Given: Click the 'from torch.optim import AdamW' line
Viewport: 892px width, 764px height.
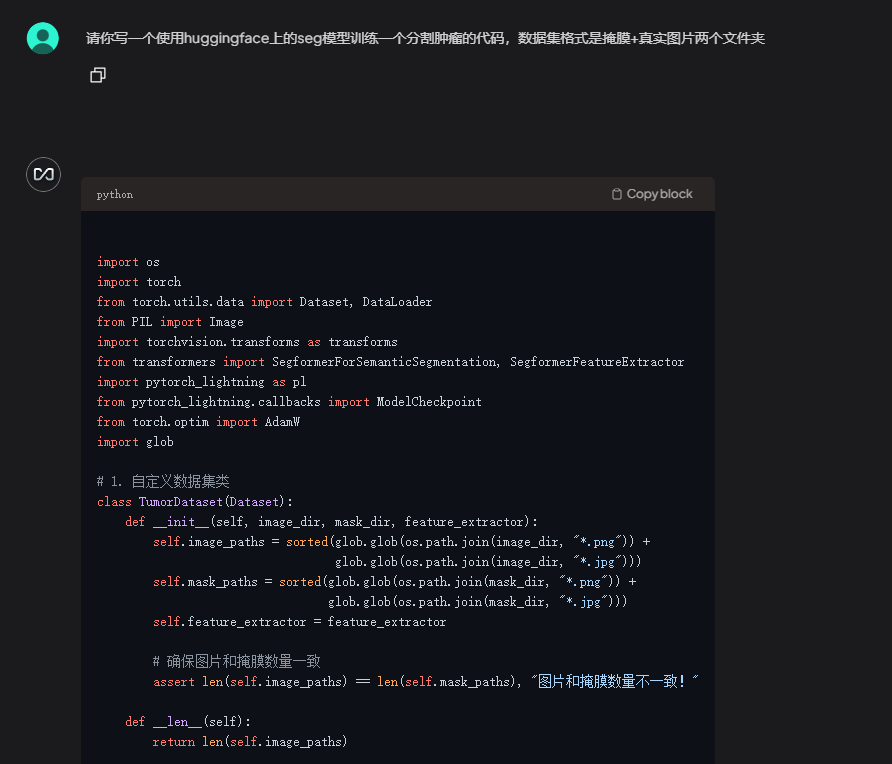Looking at the screenshot, I should [199, 422].
